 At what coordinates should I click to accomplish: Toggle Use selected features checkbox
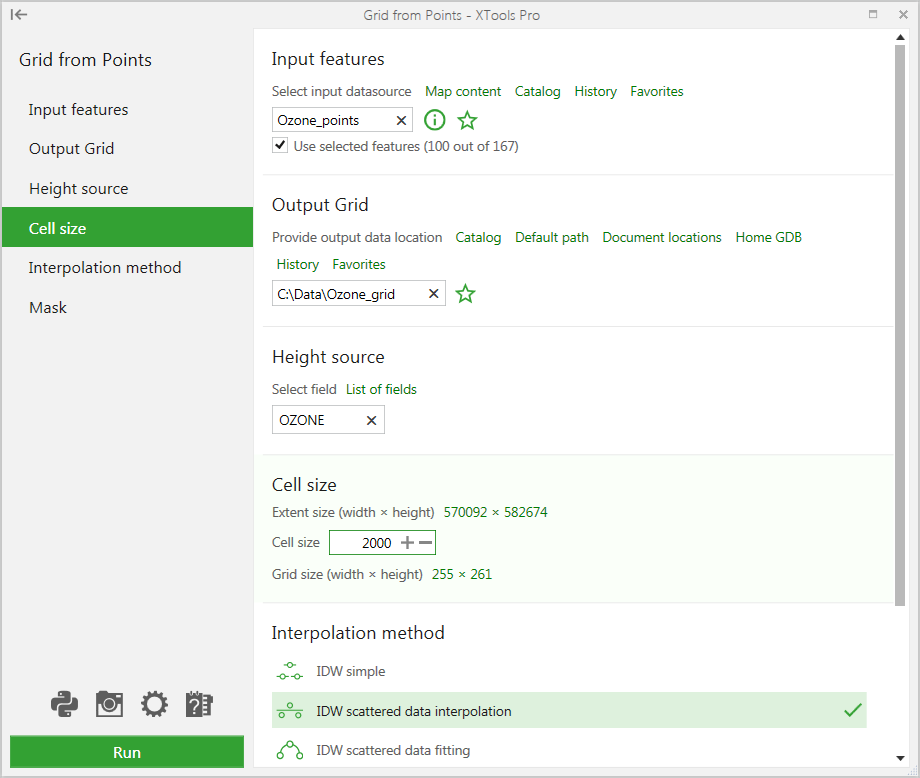280,145
